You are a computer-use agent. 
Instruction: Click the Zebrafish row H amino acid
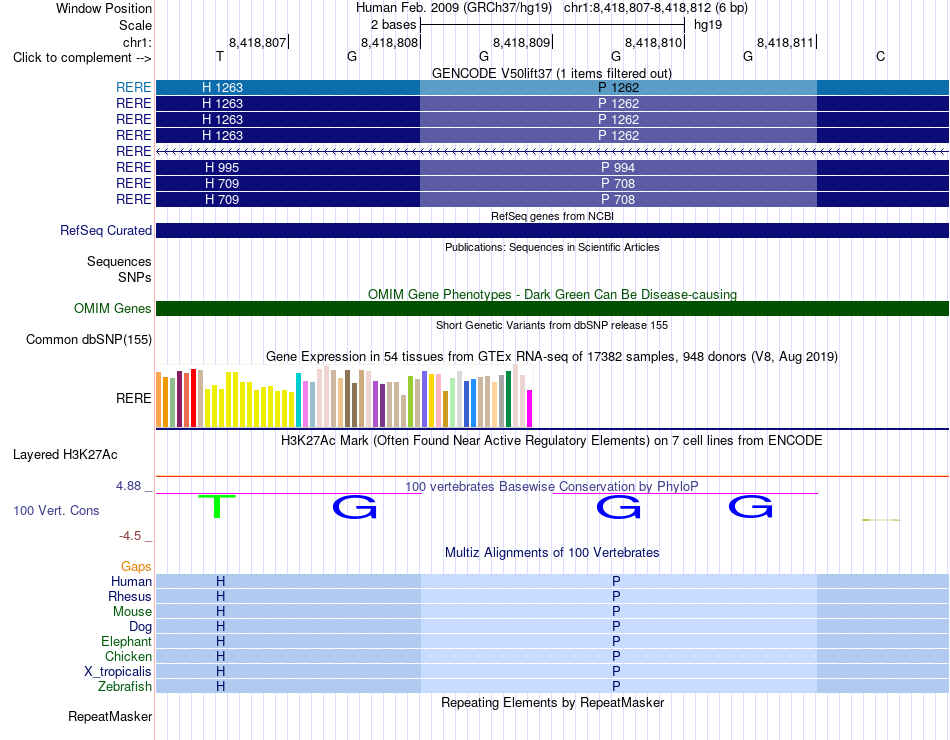[221, 687]
